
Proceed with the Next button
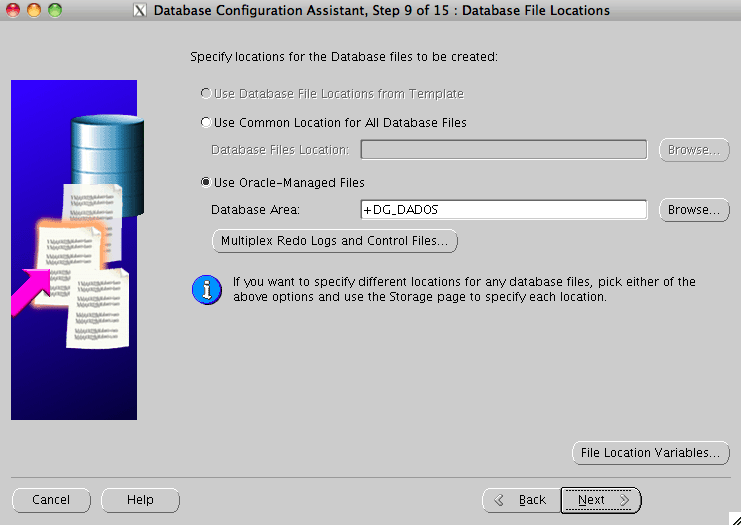[x=600, y=500]
